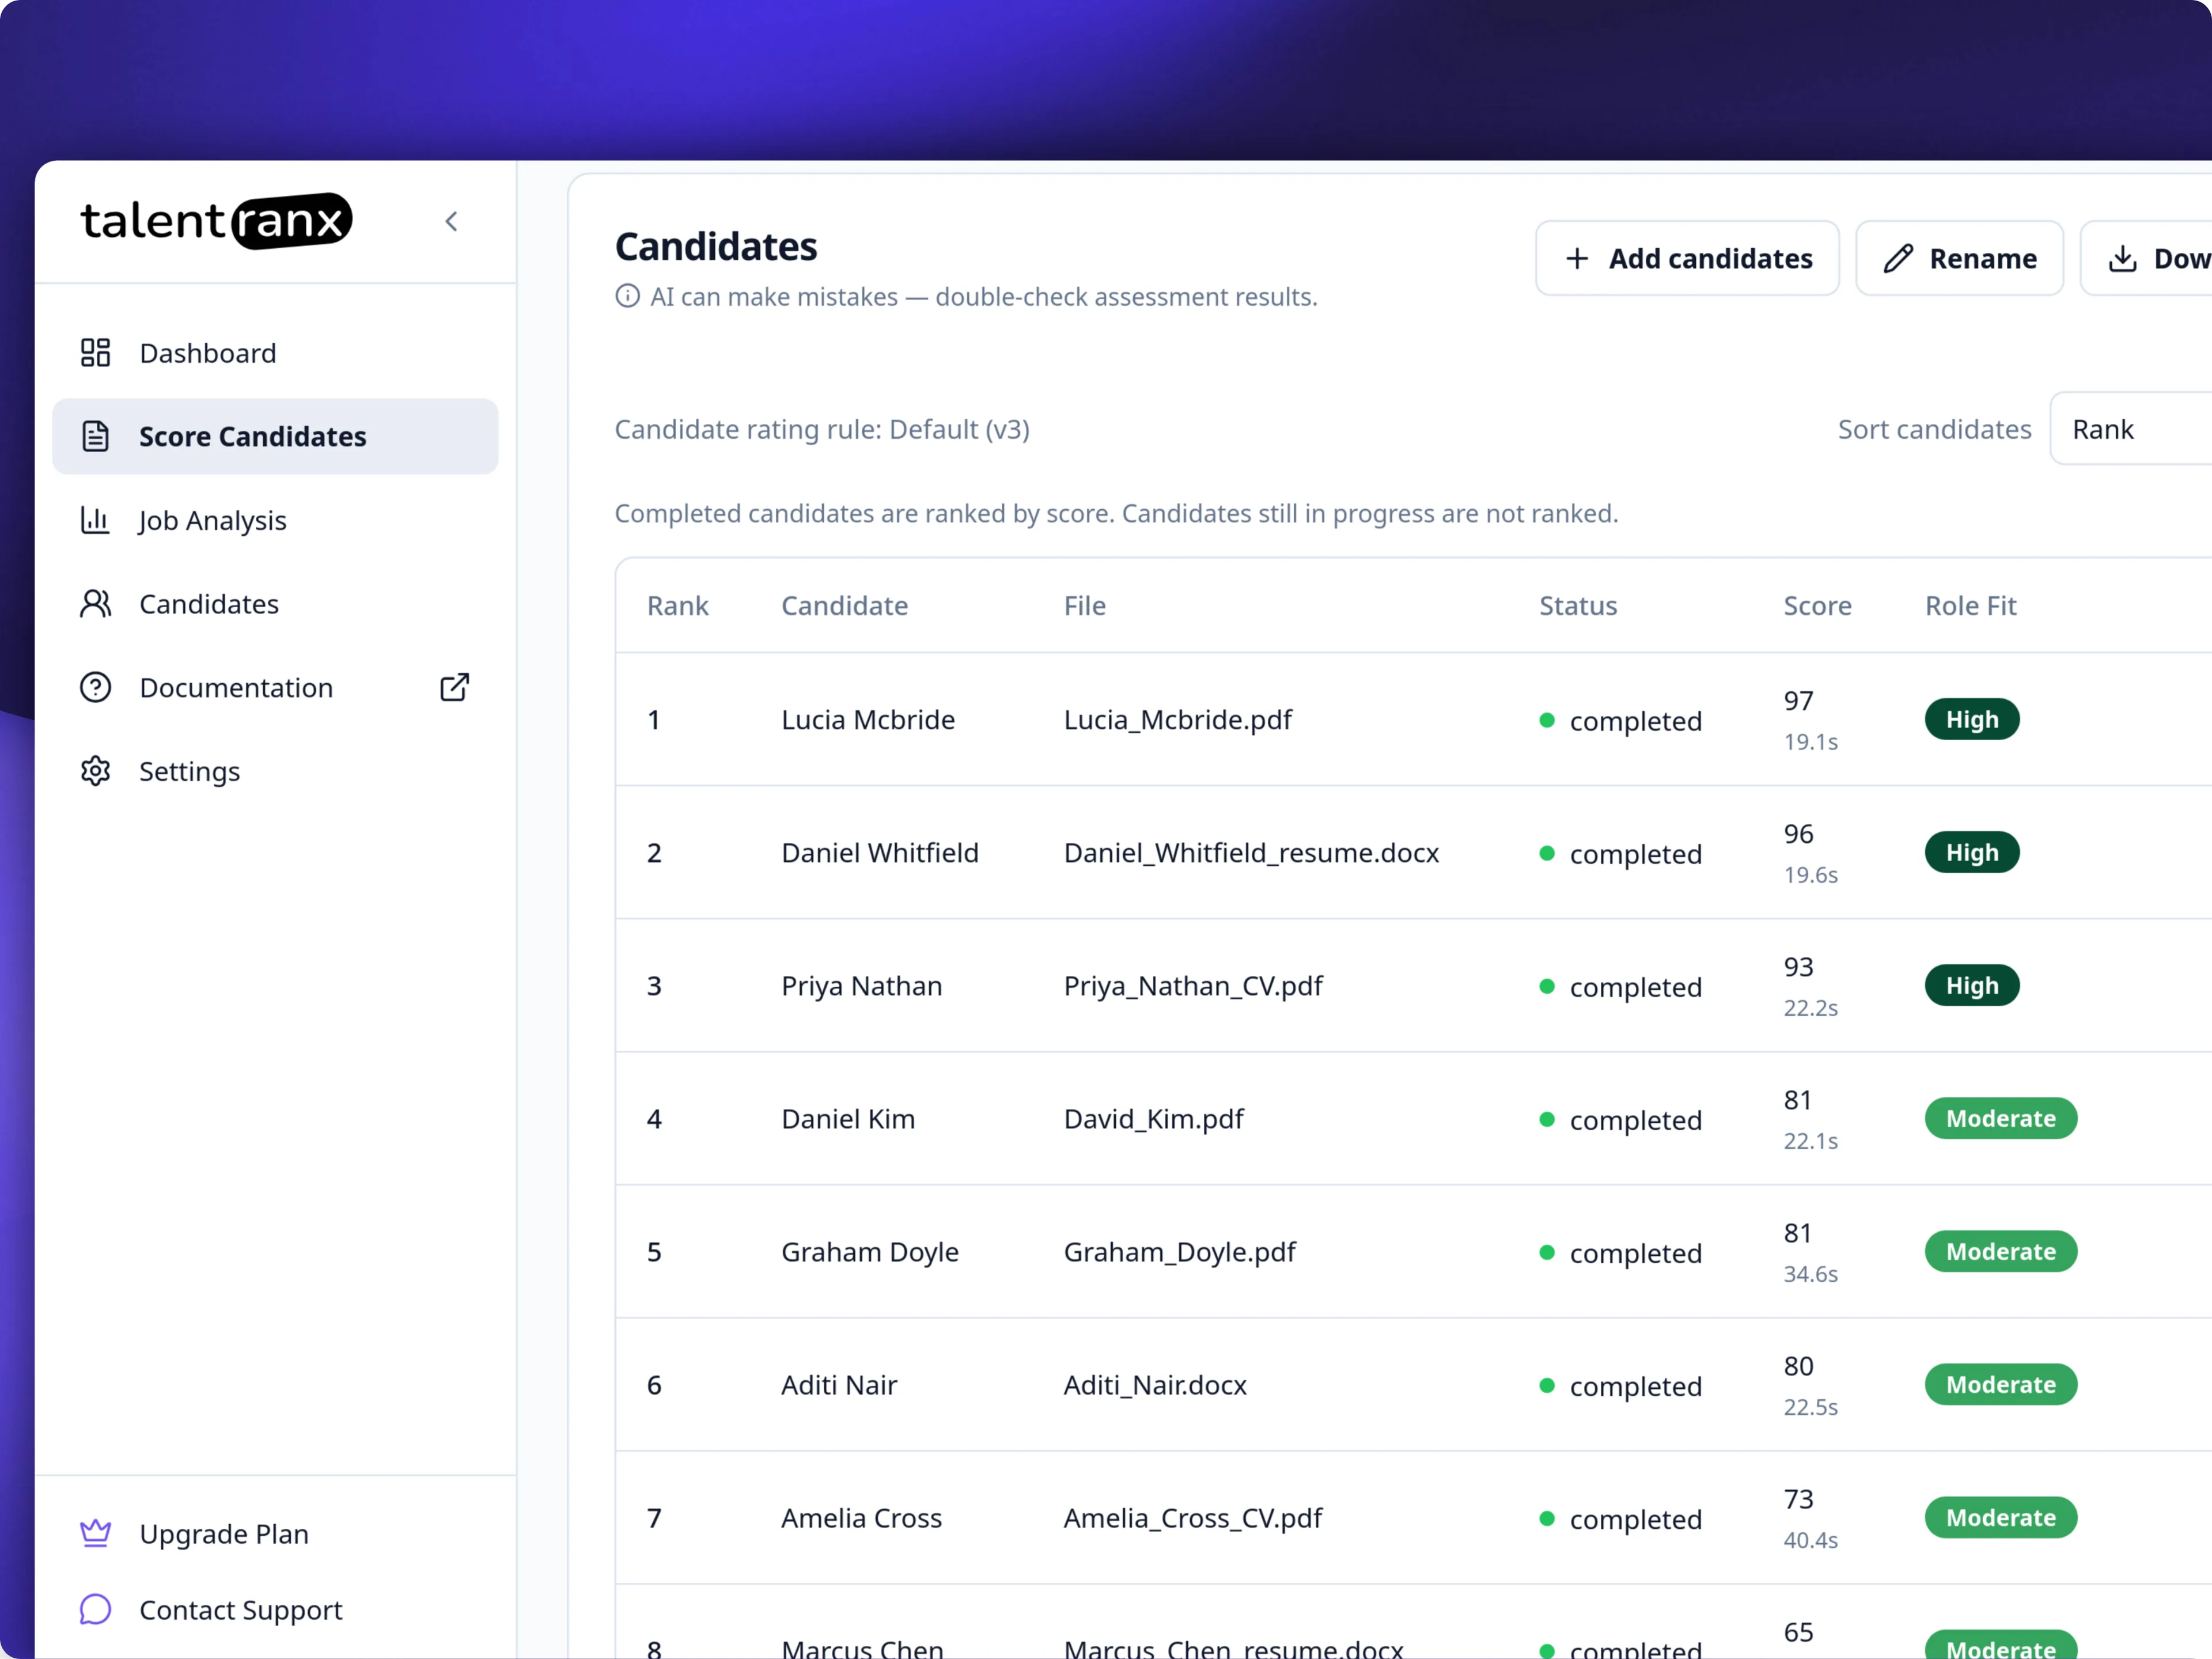The height and width of the screenshot is (1659, 2212).
Task: Click the Dashboard grid icon
Action: click(95, 353)
